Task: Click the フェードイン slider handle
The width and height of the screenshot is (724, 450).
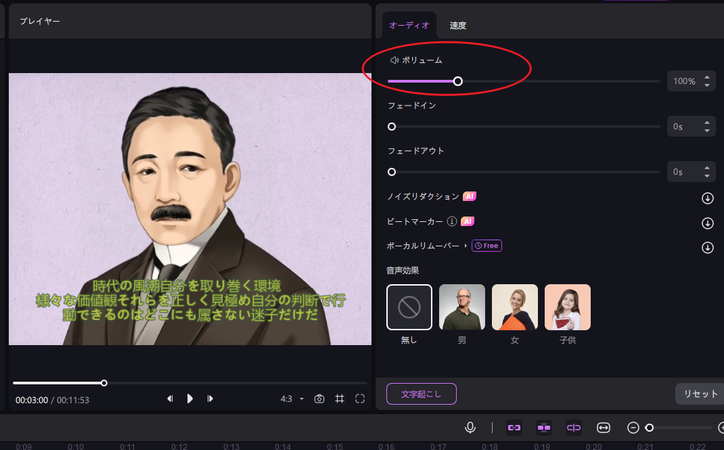Action: (x=392, y=126)
